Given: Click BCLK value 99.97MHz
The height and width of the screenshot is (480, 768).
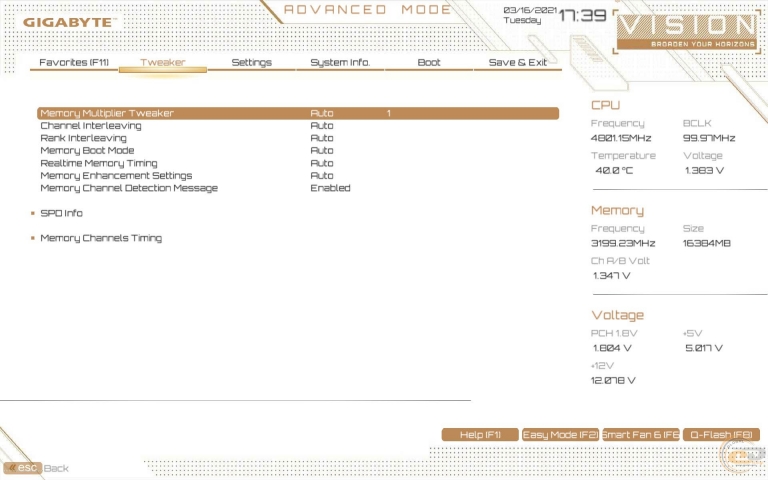Looking at the screenshot, I should 709,139.
